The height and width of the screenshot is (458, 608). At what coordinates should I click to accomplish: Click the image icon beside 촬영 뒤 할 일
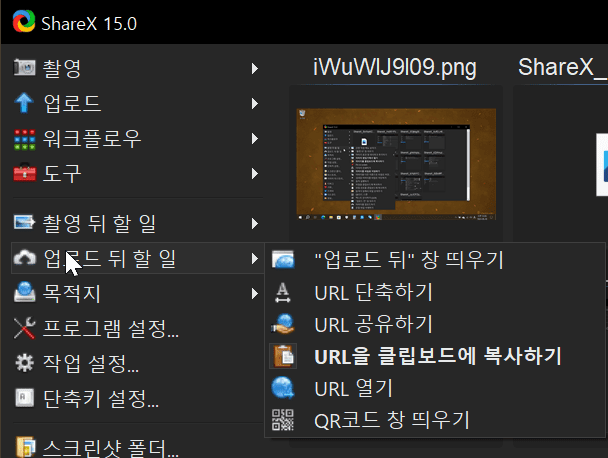click(x=24, y=223)
